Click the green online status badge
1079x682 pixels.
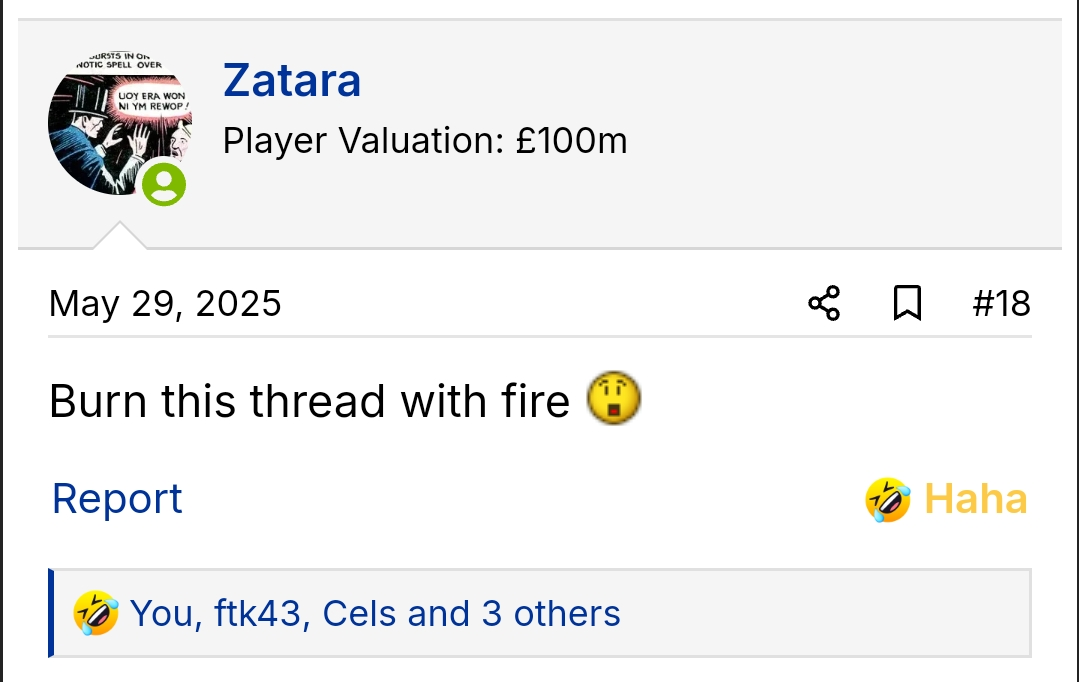[x=164, y=185]
